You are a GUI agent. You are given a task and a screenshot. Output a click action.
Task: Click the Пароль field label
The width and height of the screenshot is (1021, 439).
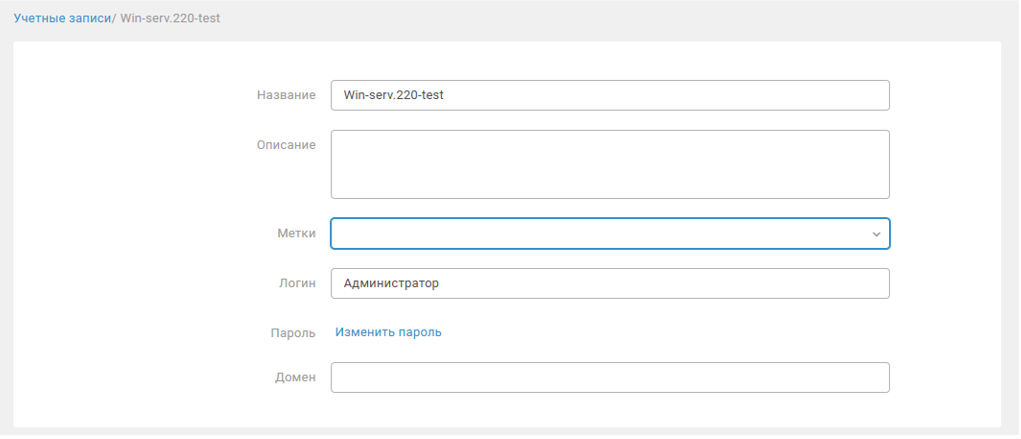[294, 332]
